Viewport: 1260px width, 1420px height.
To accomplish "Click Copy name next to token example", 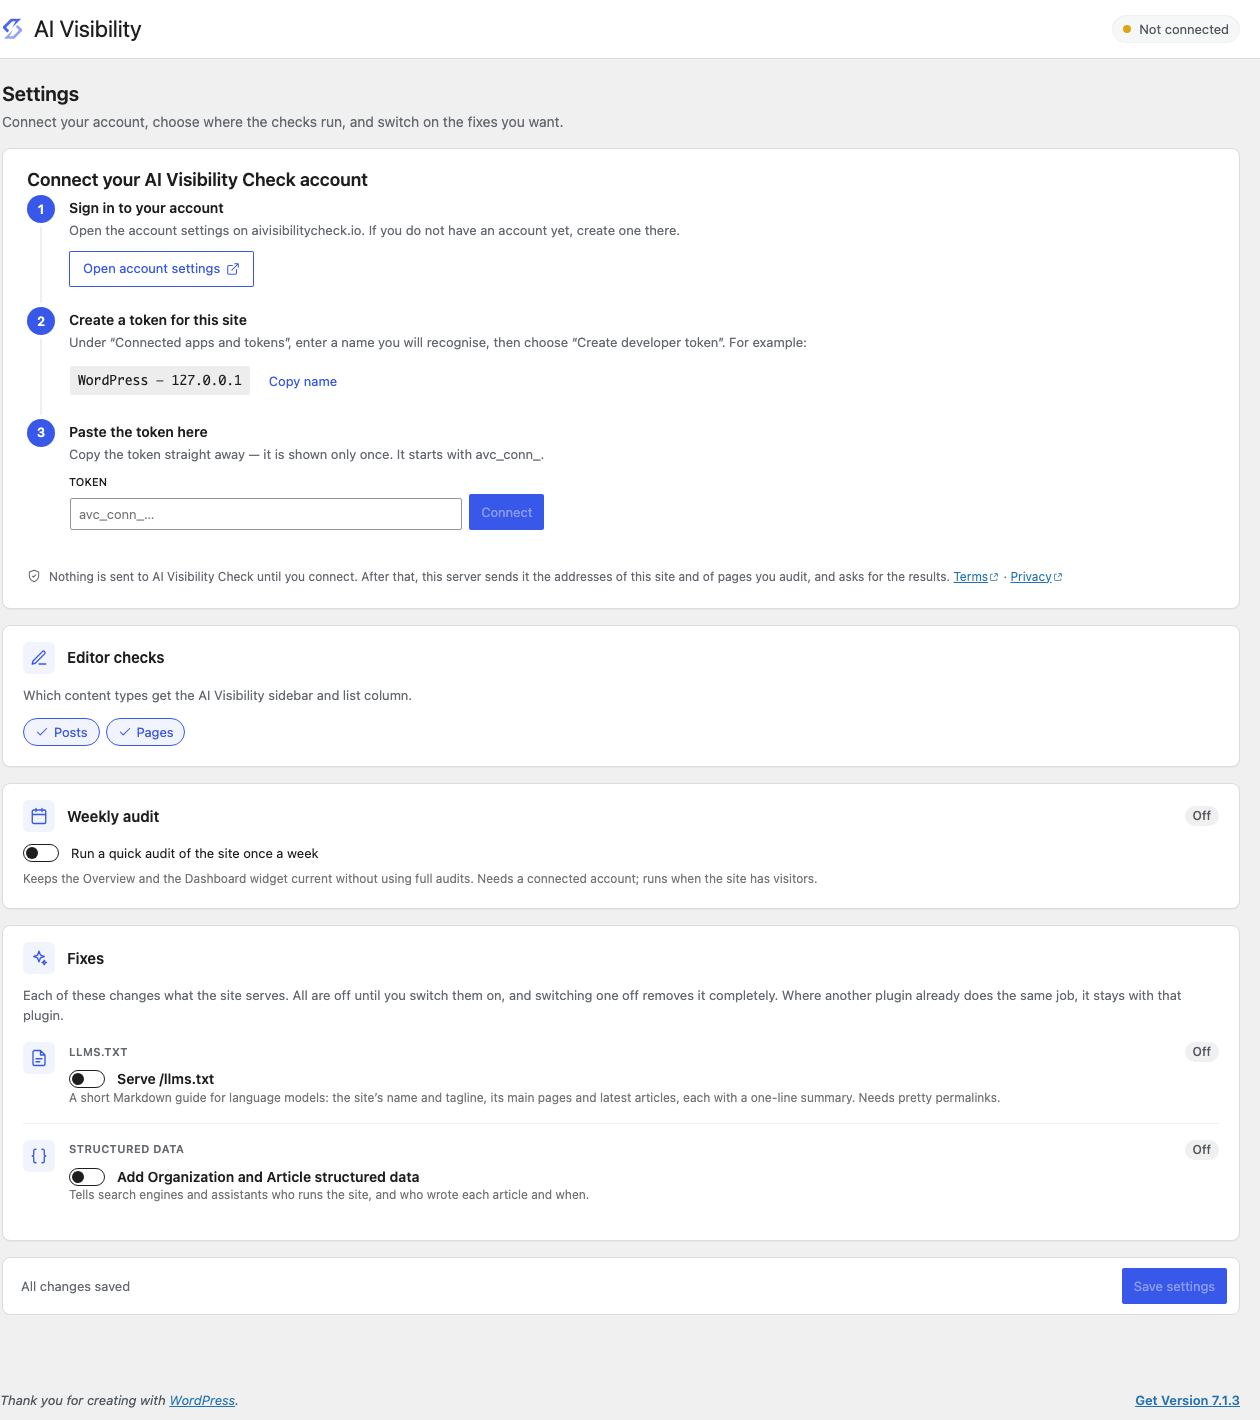I will (303, 381).
